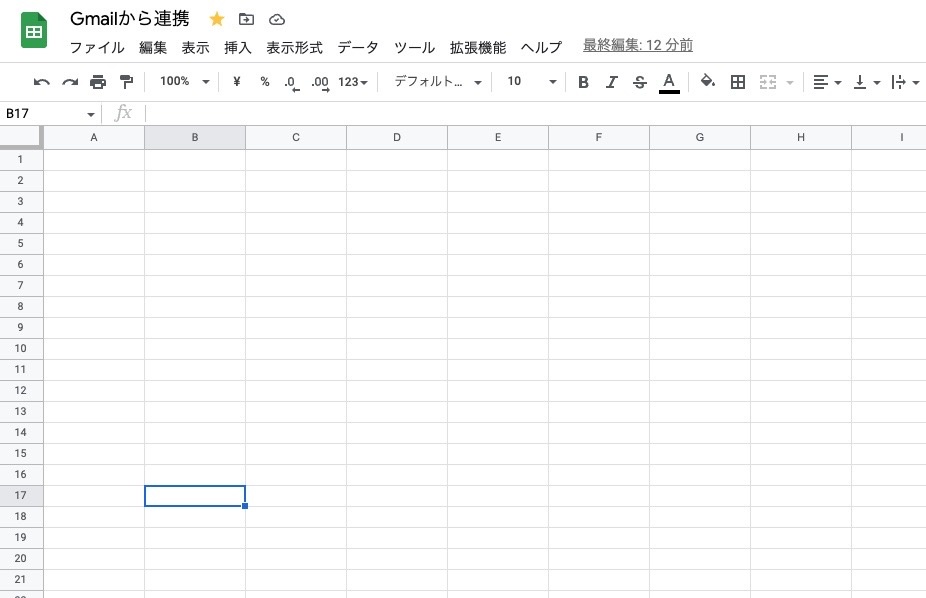Open the ファイル menu
Screen dimensions: 926x598
point(97,47)
